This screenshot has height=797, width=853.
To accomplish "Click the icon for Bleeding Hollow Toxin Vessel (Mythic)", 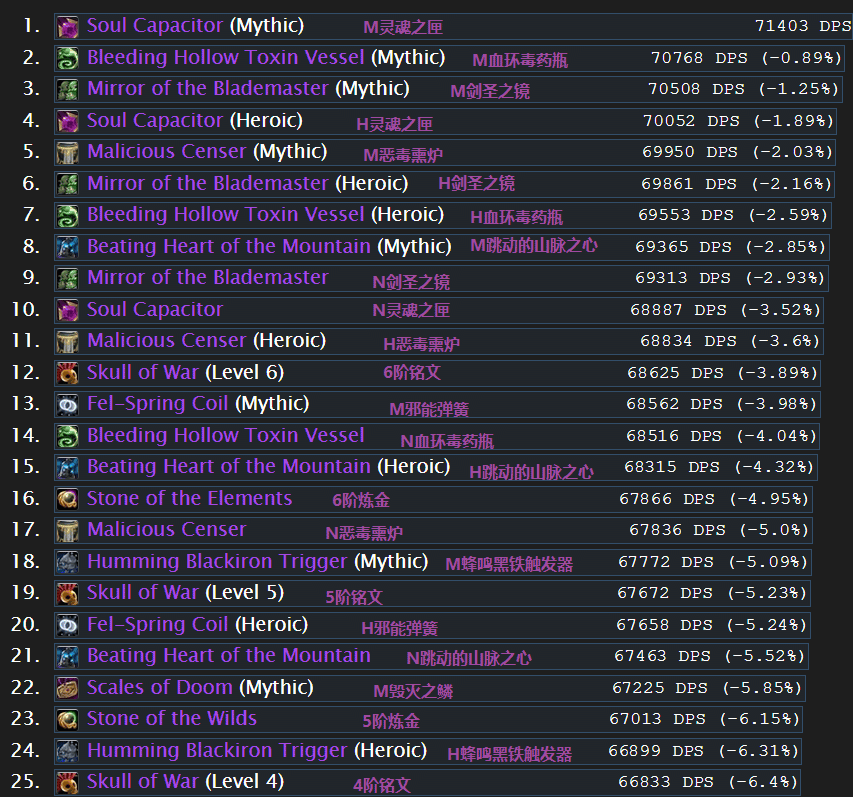I will point(68,58).
